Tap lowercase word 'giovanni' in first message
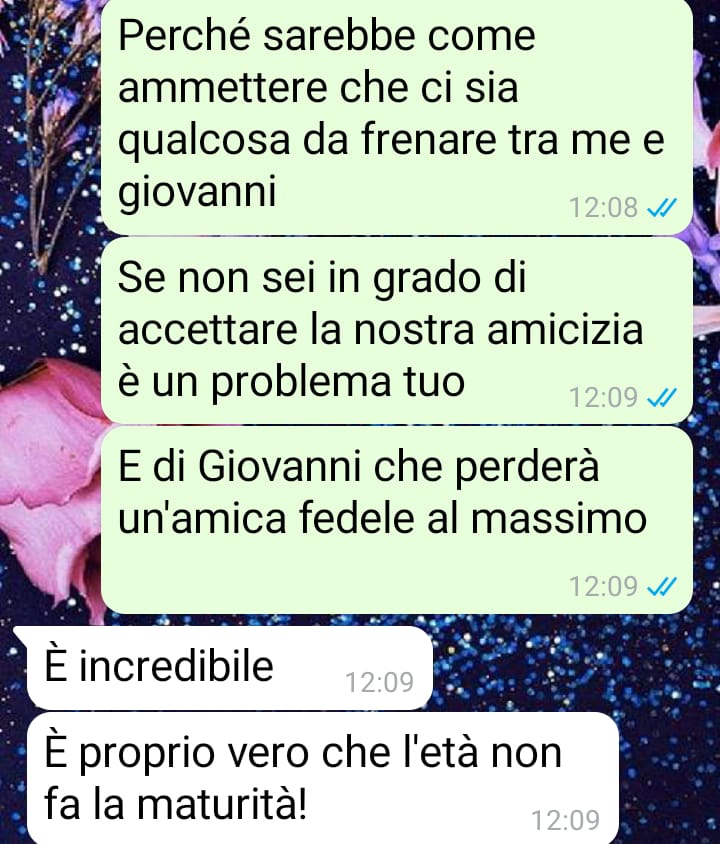720x844 pixels. [x=197, y=192]
